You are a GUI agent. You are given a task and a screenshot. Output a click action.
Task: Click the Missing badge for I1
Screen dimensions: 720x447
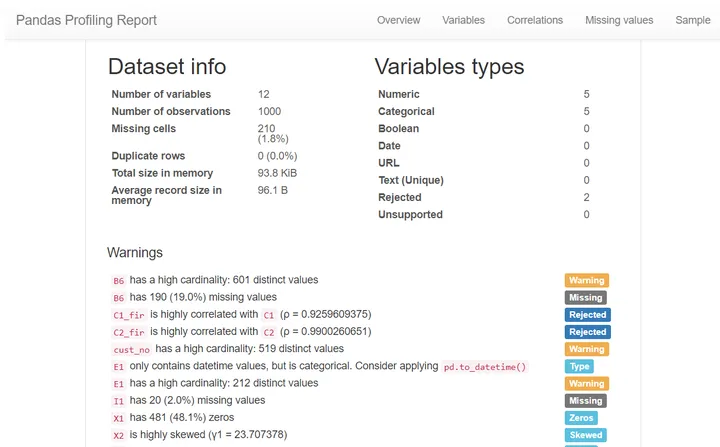click(586, 401)
